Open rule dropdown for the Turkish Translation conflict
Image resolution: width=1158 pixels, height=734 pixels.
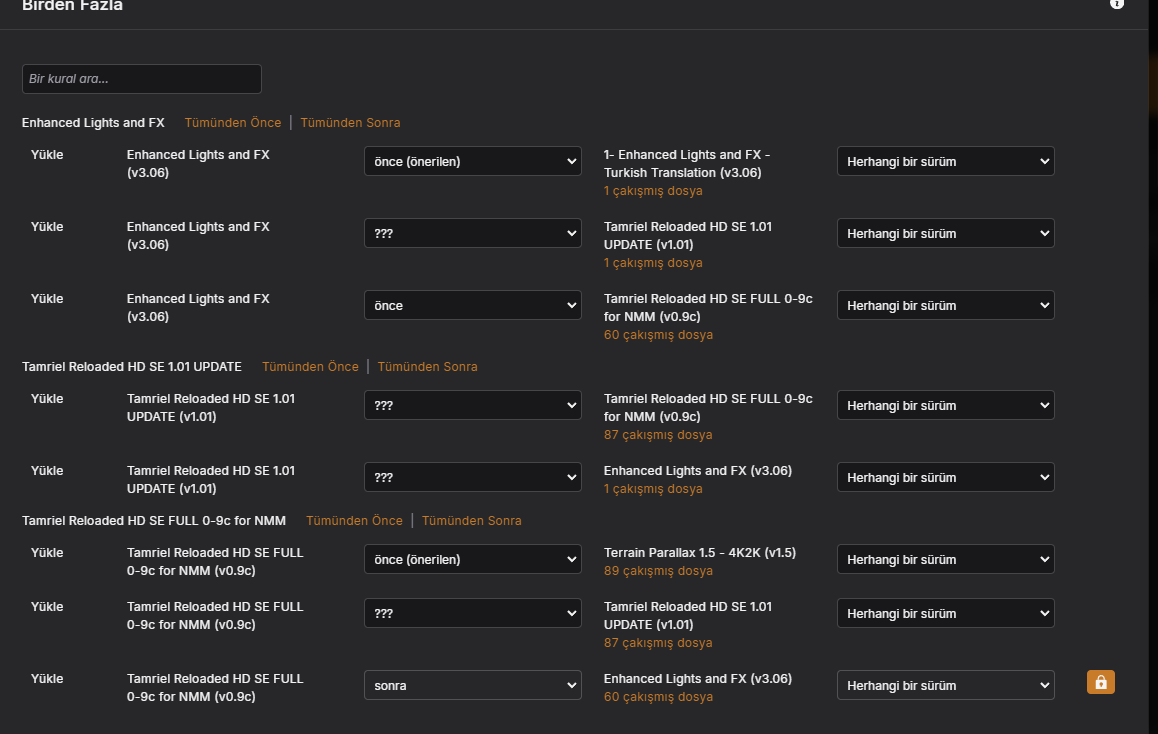click(x=472, y=161)
